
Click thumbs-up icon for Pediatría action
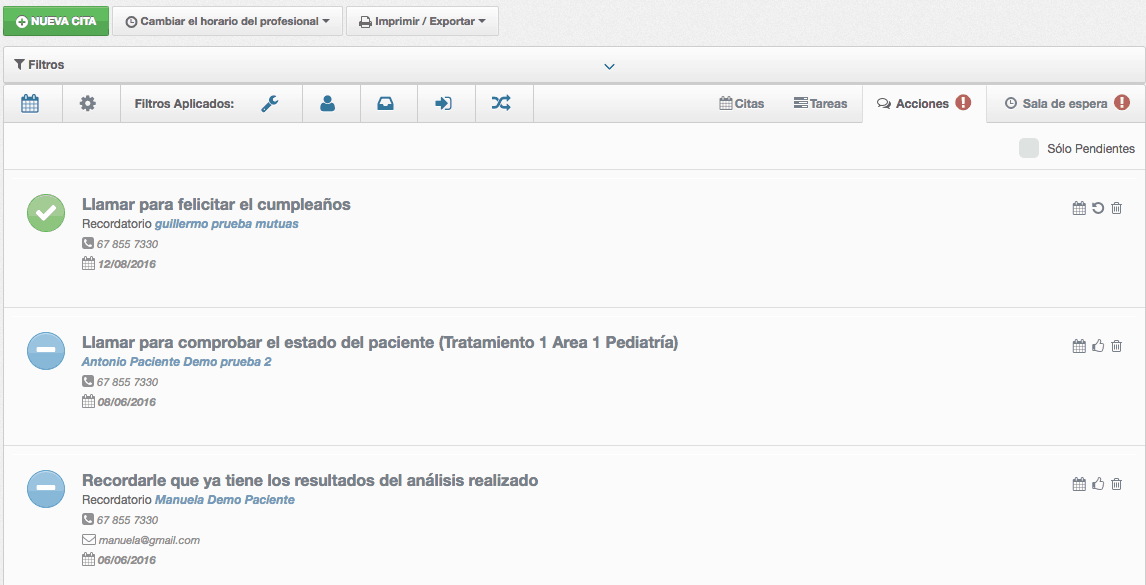tap(1098, 346)
